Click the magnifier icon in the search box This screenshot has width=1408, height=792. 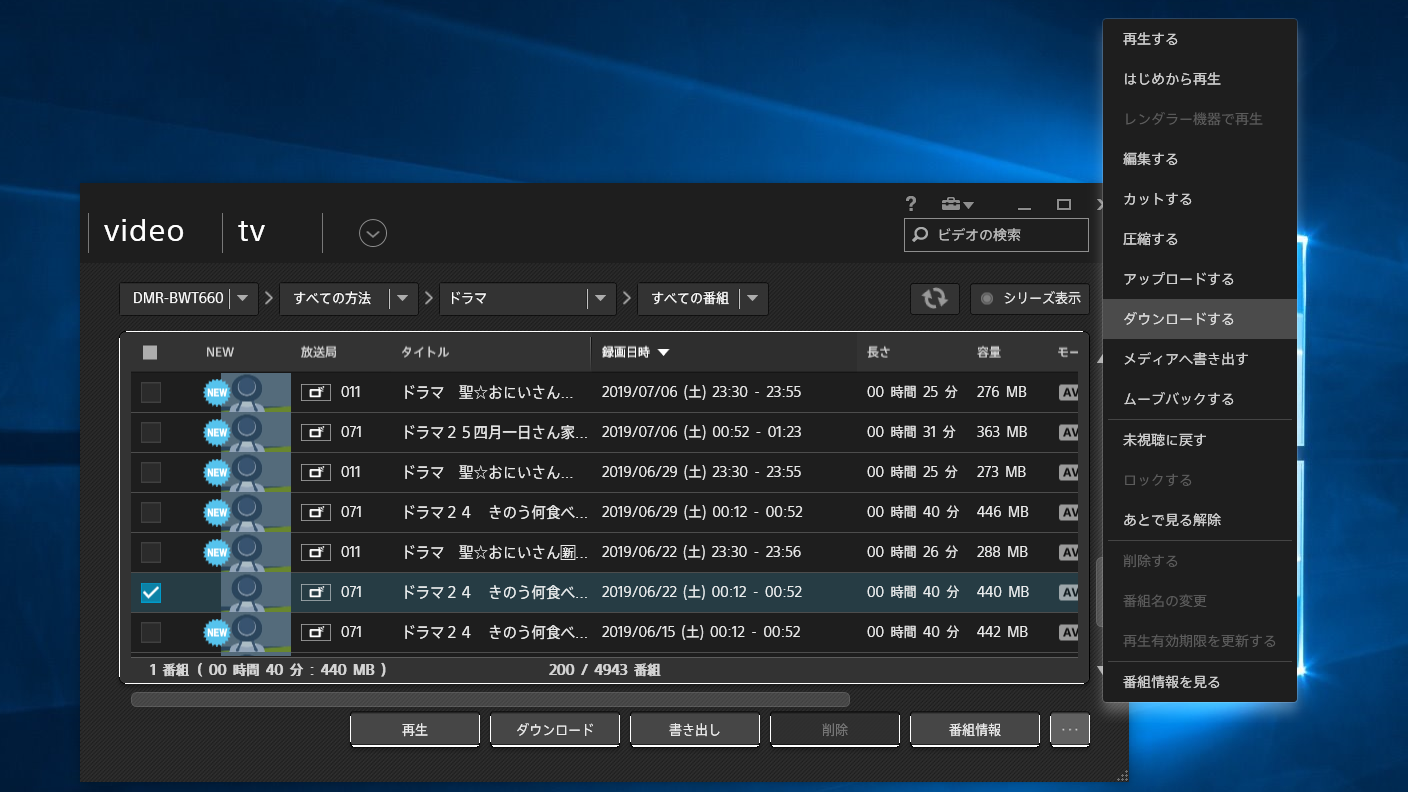pos(921,235)
